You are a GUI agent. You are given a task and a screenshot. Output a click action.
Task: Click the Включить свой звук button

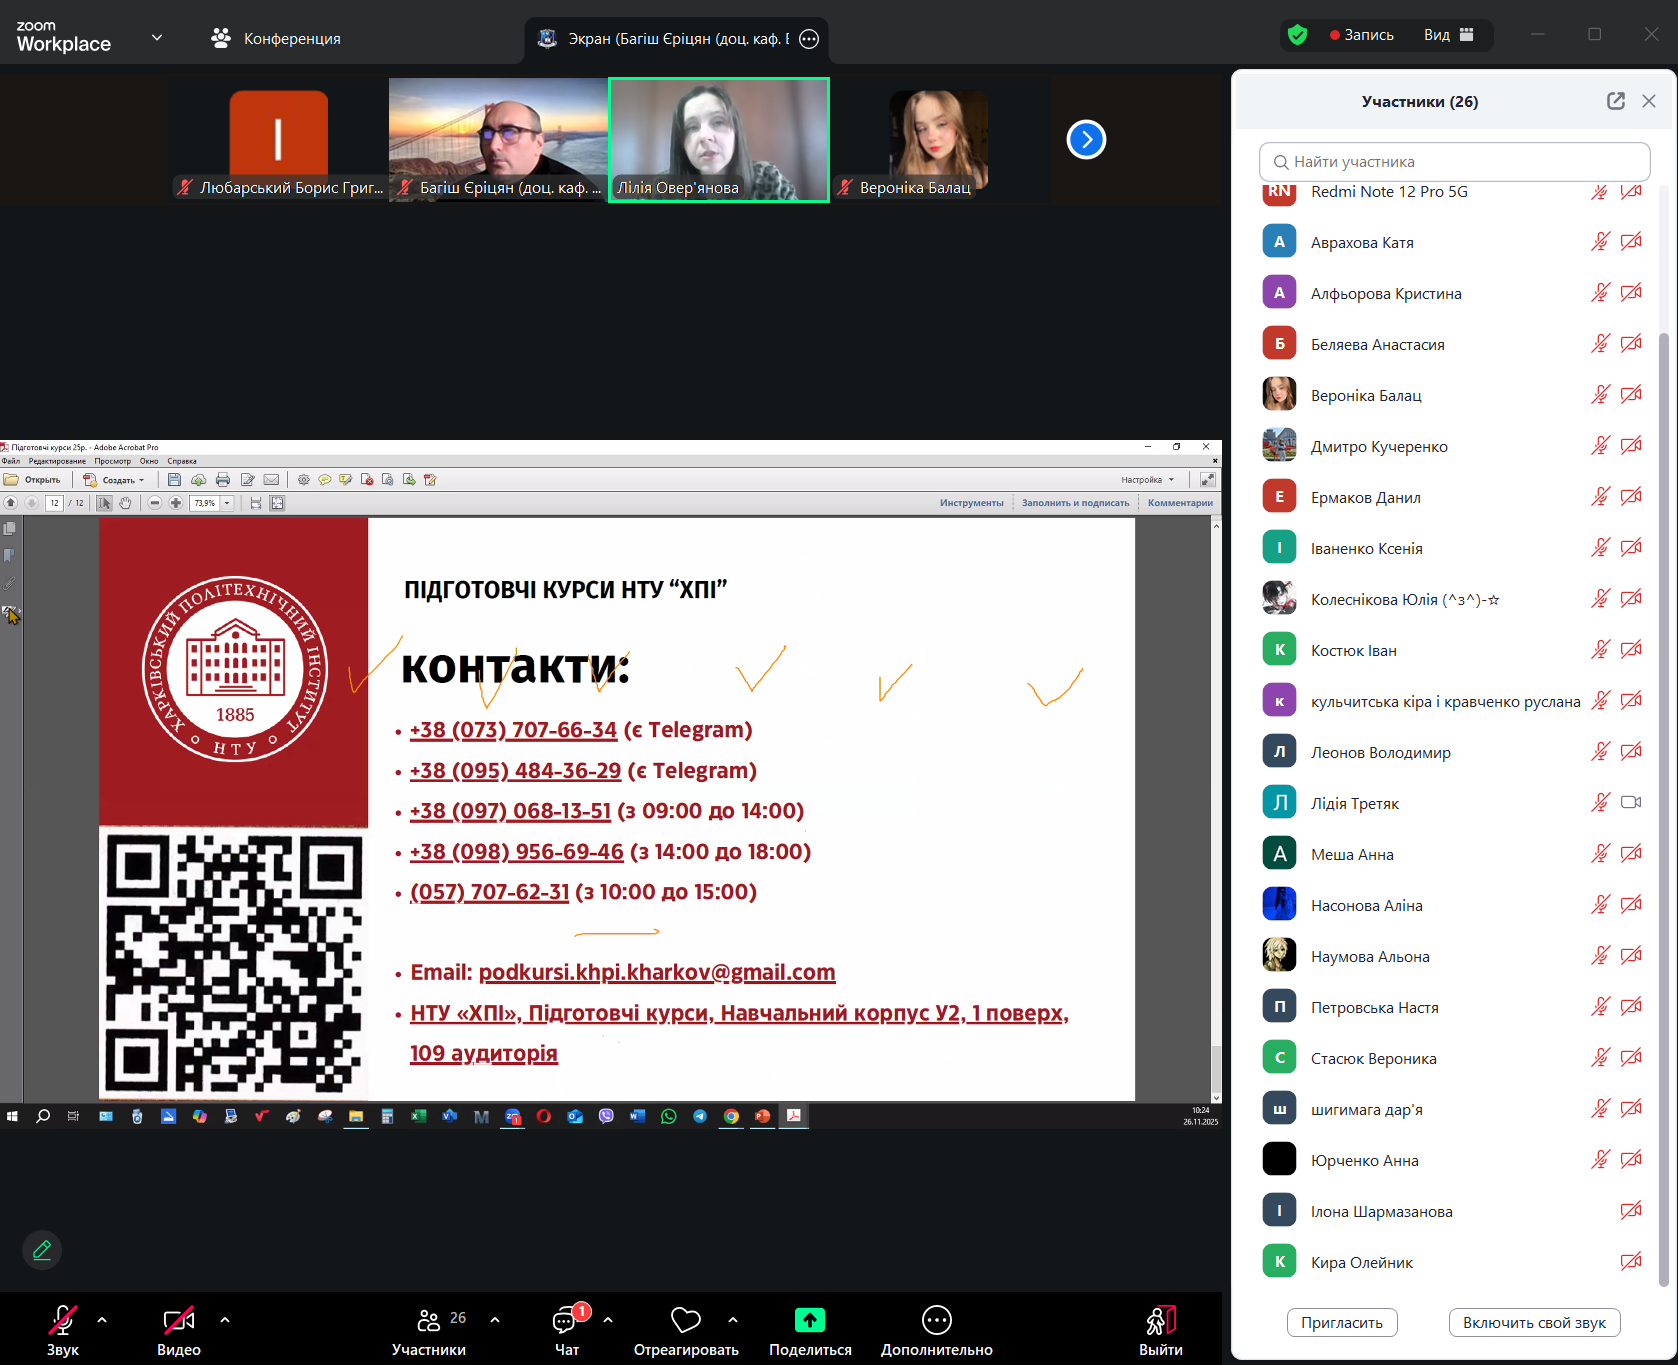[x=1534, y=1322]
